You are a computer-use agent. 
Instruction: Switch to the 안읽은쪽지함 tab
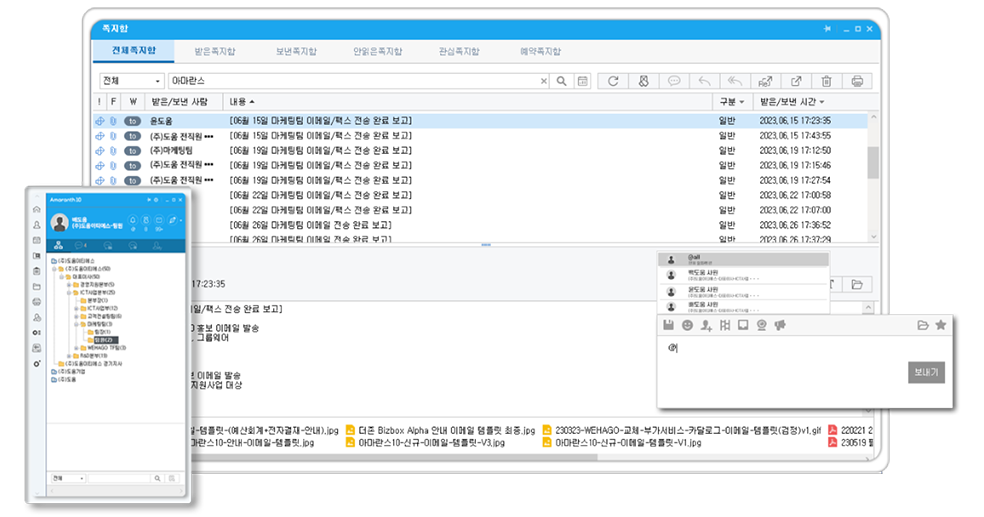point(378,51)
